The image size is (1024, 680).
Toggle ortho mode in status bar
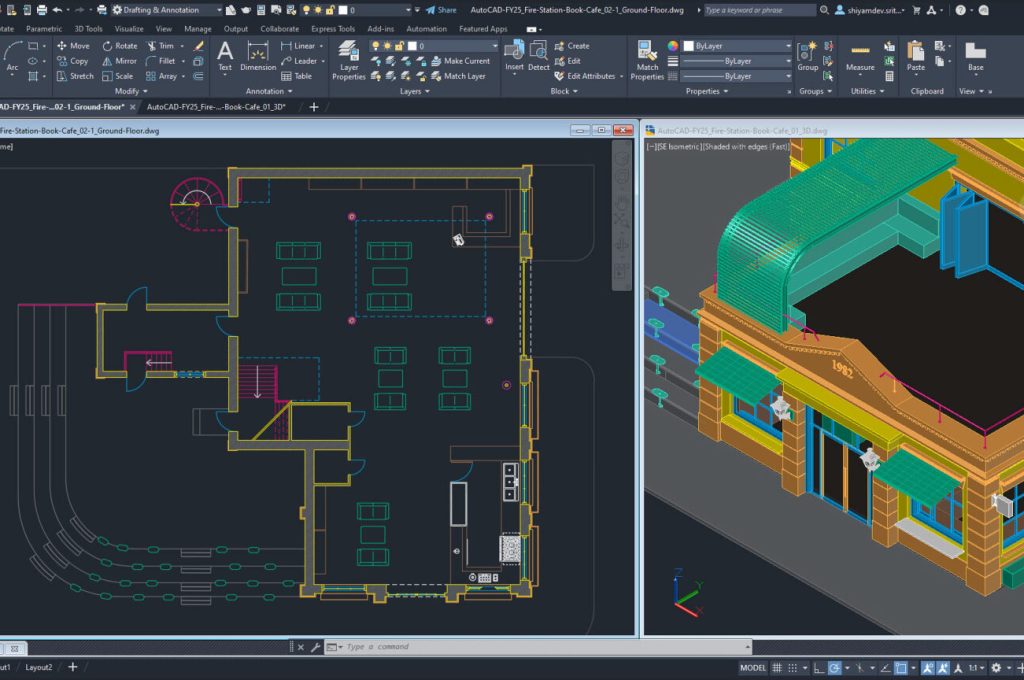(818, 668)
